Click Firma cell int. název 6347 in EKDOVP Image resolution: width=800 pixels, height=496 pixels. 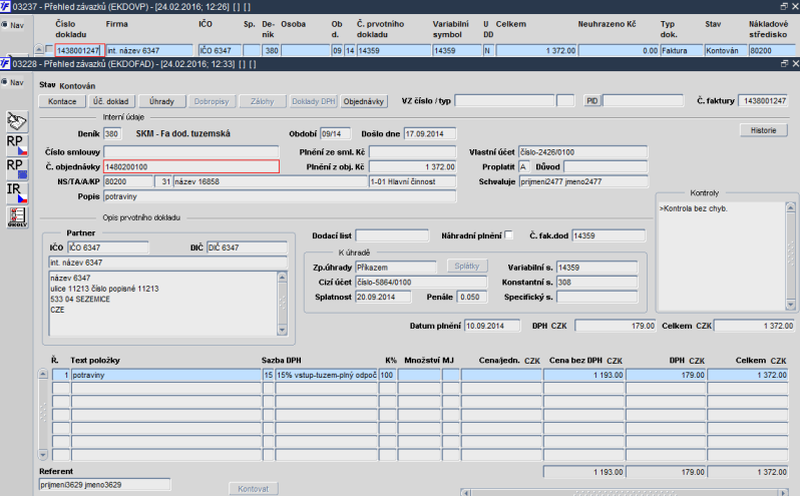coord(149,50)
